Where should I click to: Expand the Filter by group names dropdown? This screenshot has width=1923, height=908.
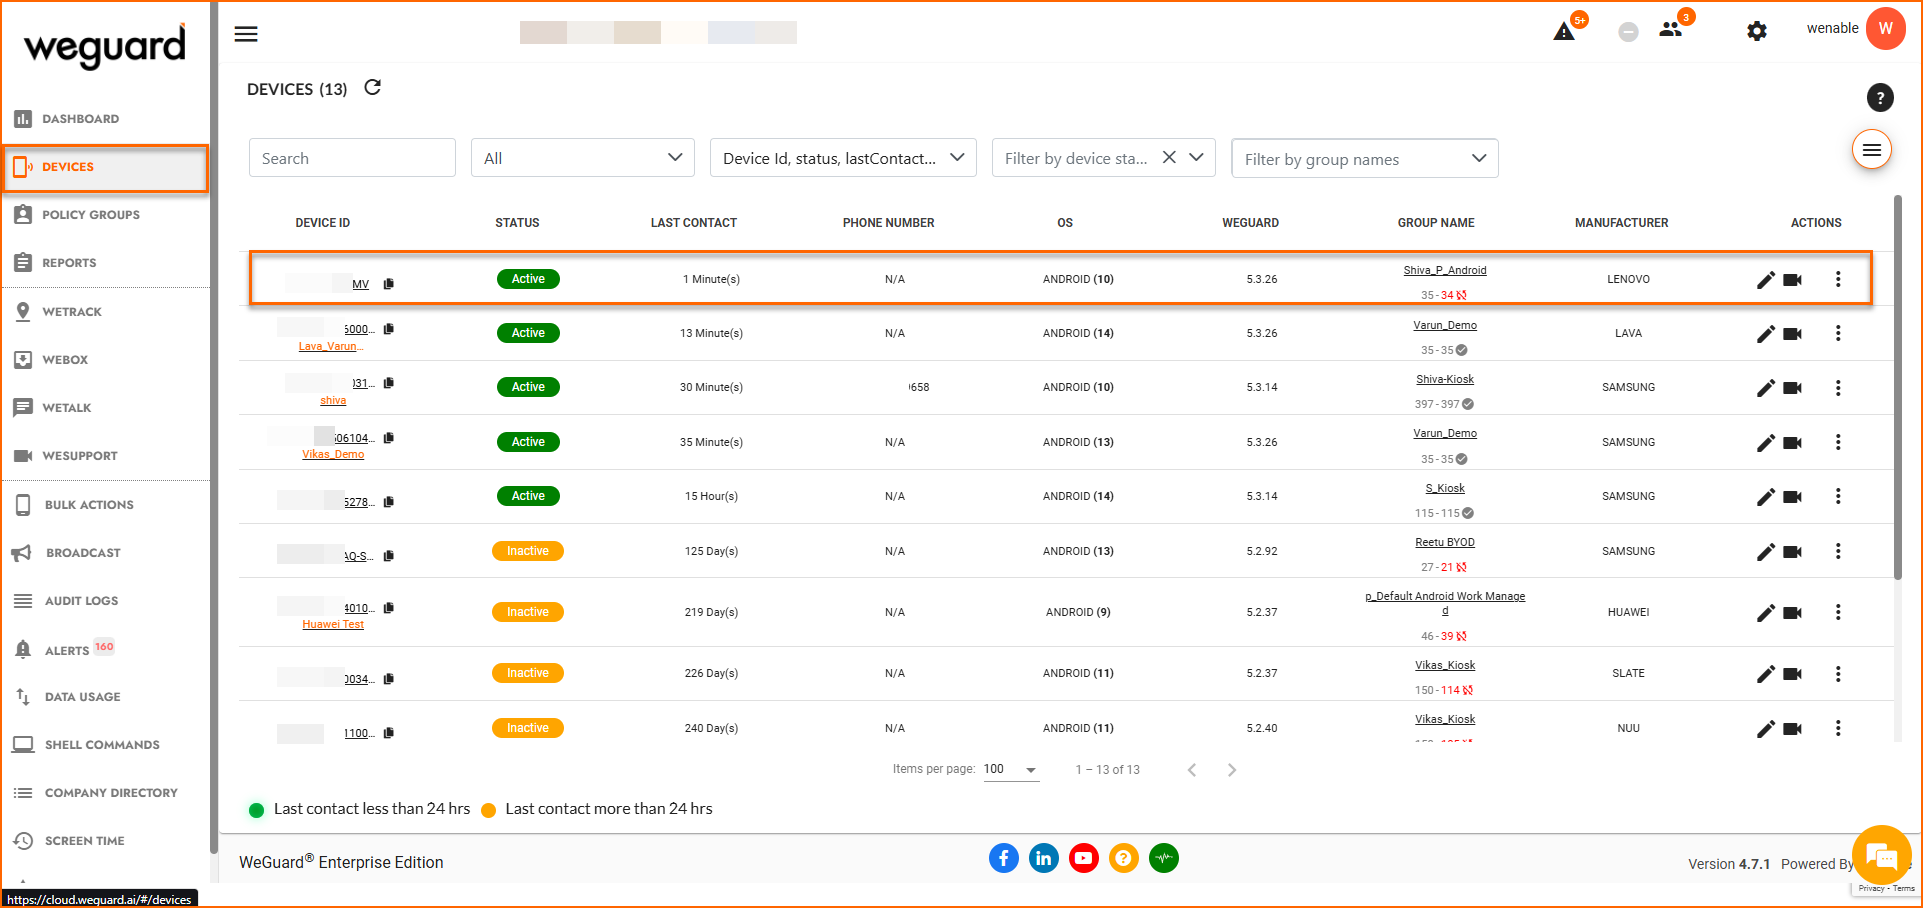1365,159
